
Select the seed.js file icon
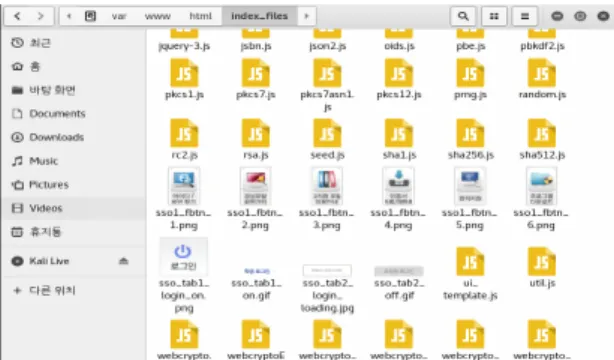click(x=327, y=133)
